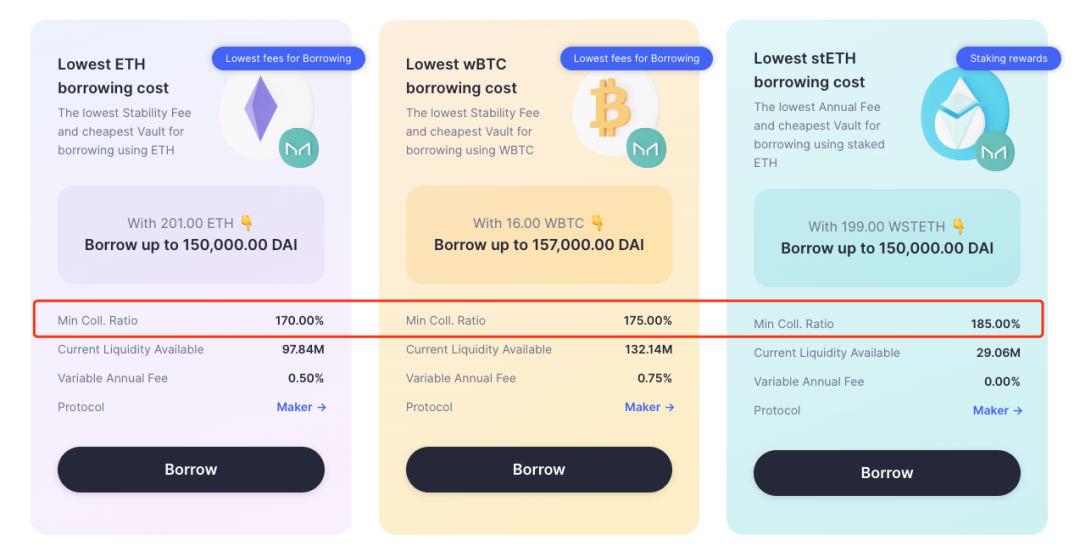Open the Maker protocol link for stETH

[x=997, y=410]
